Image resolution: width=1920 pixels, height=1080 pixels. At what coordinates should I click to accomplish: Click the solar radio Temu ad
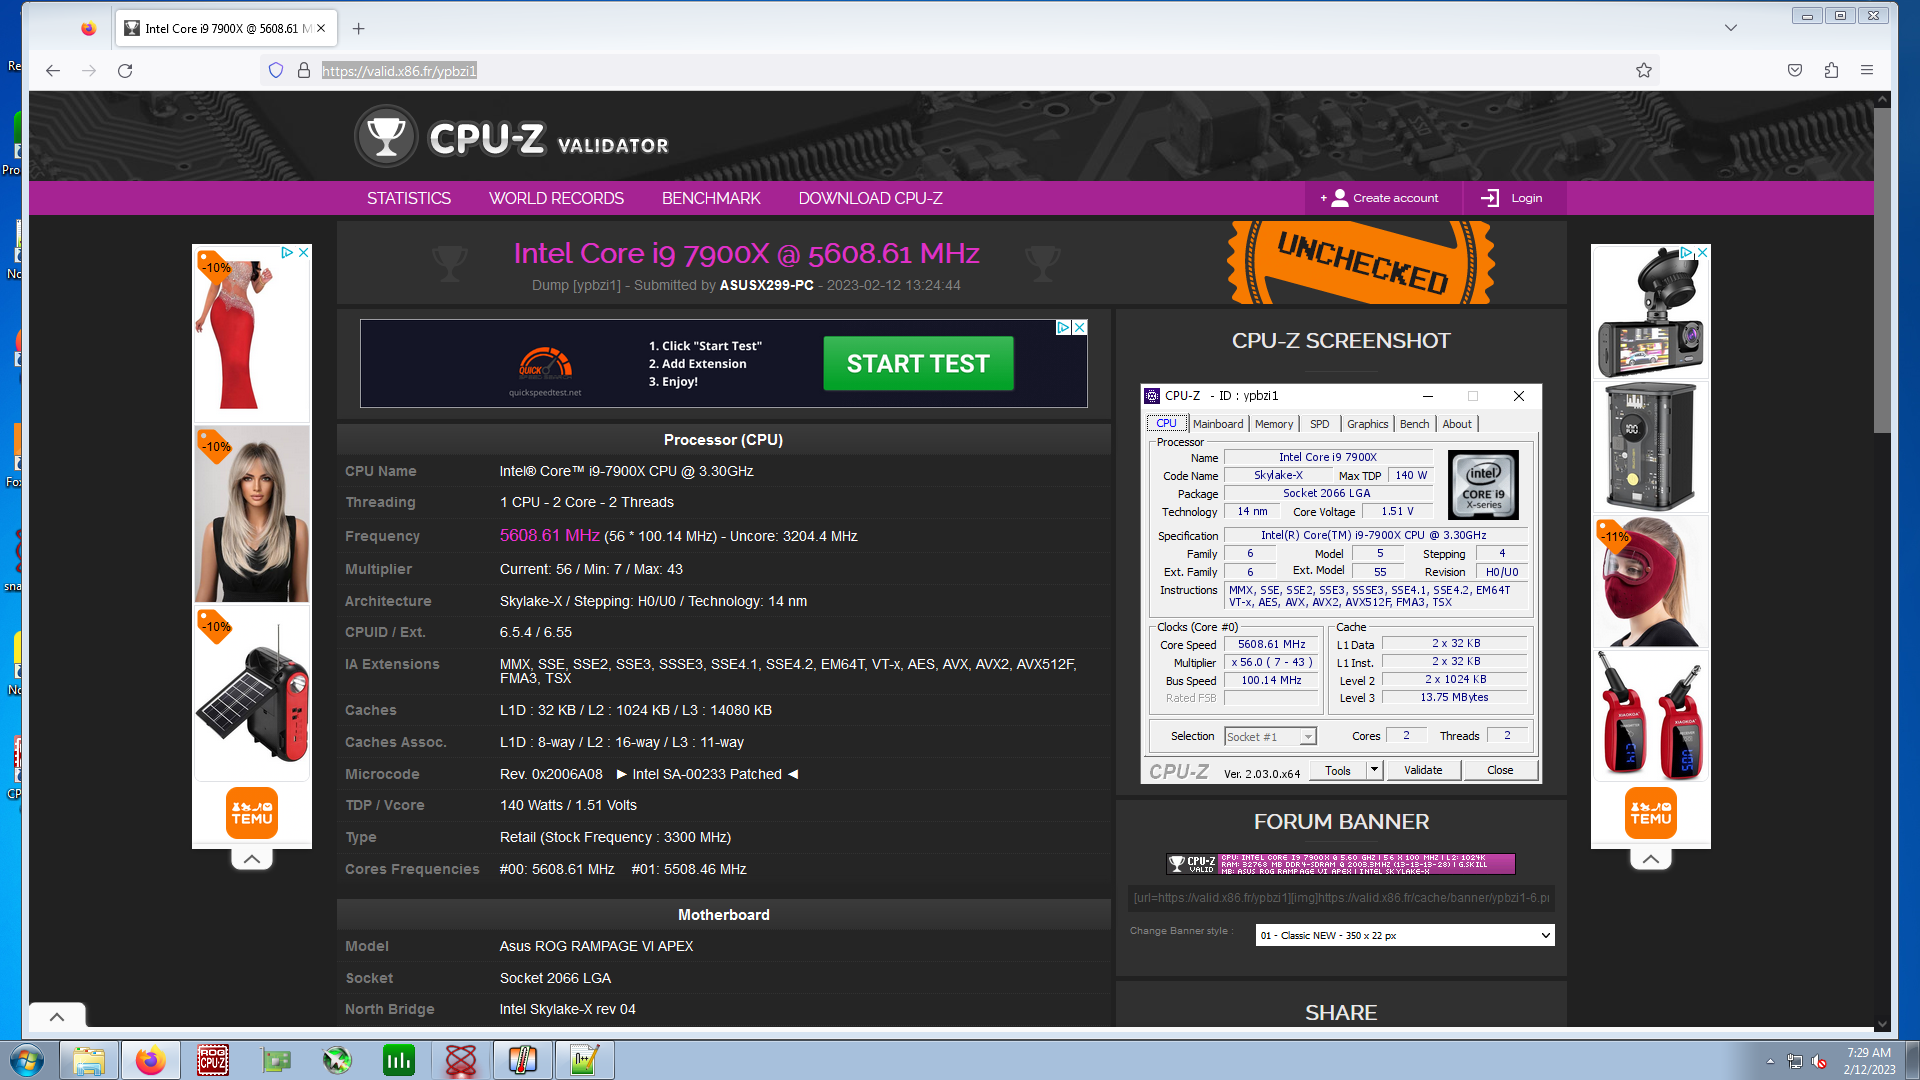click(252, 695)
